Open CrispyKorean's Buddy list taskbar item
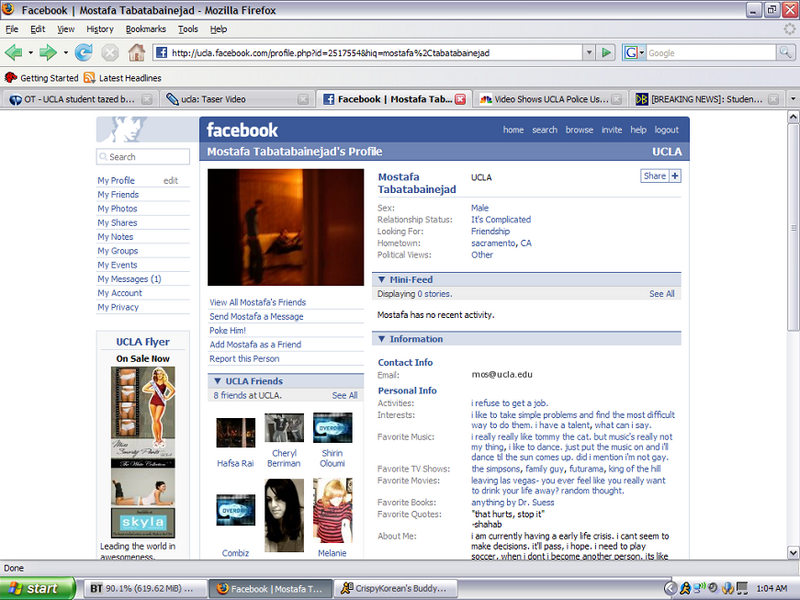The image size is (800, 600). [x=396, y=588]
